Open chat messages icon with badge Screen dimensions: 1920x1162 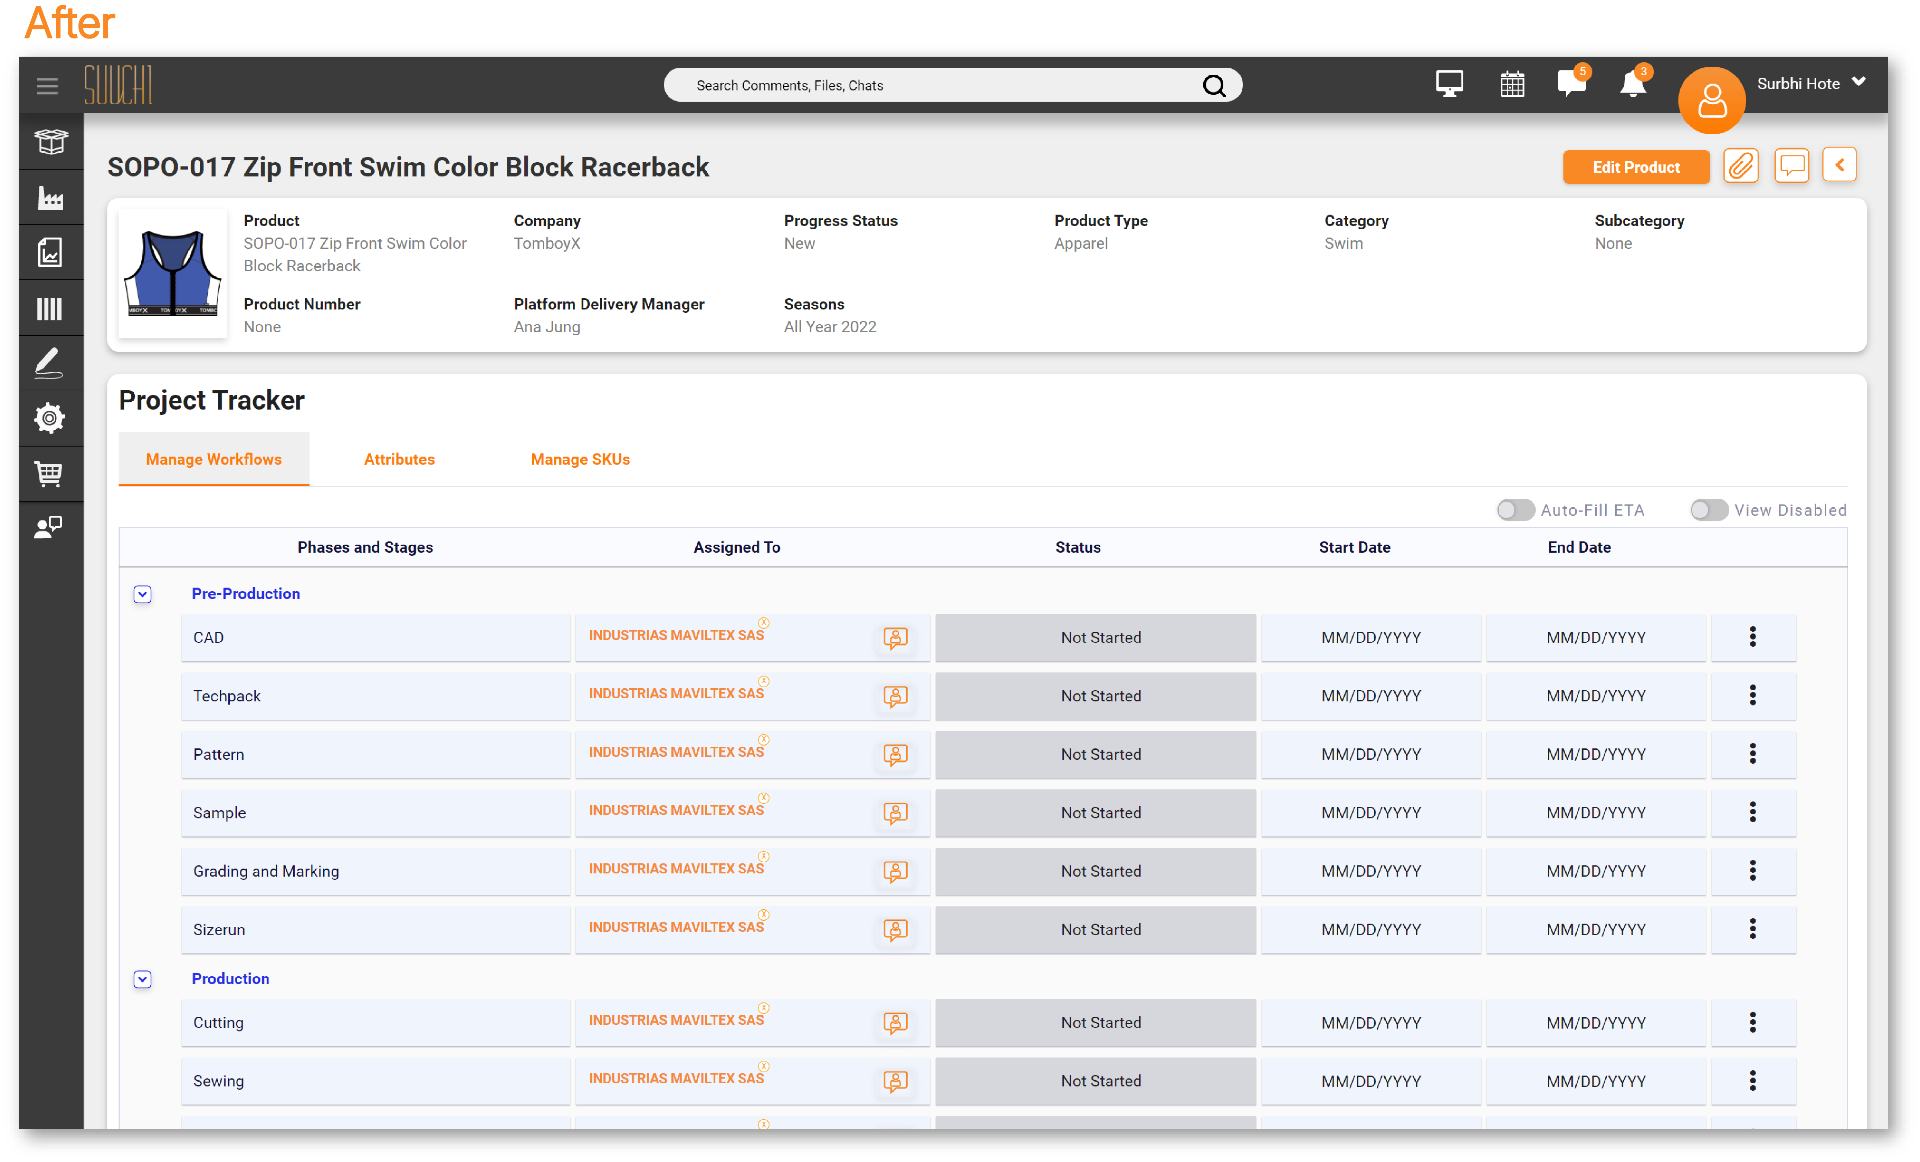point(1572,82)
